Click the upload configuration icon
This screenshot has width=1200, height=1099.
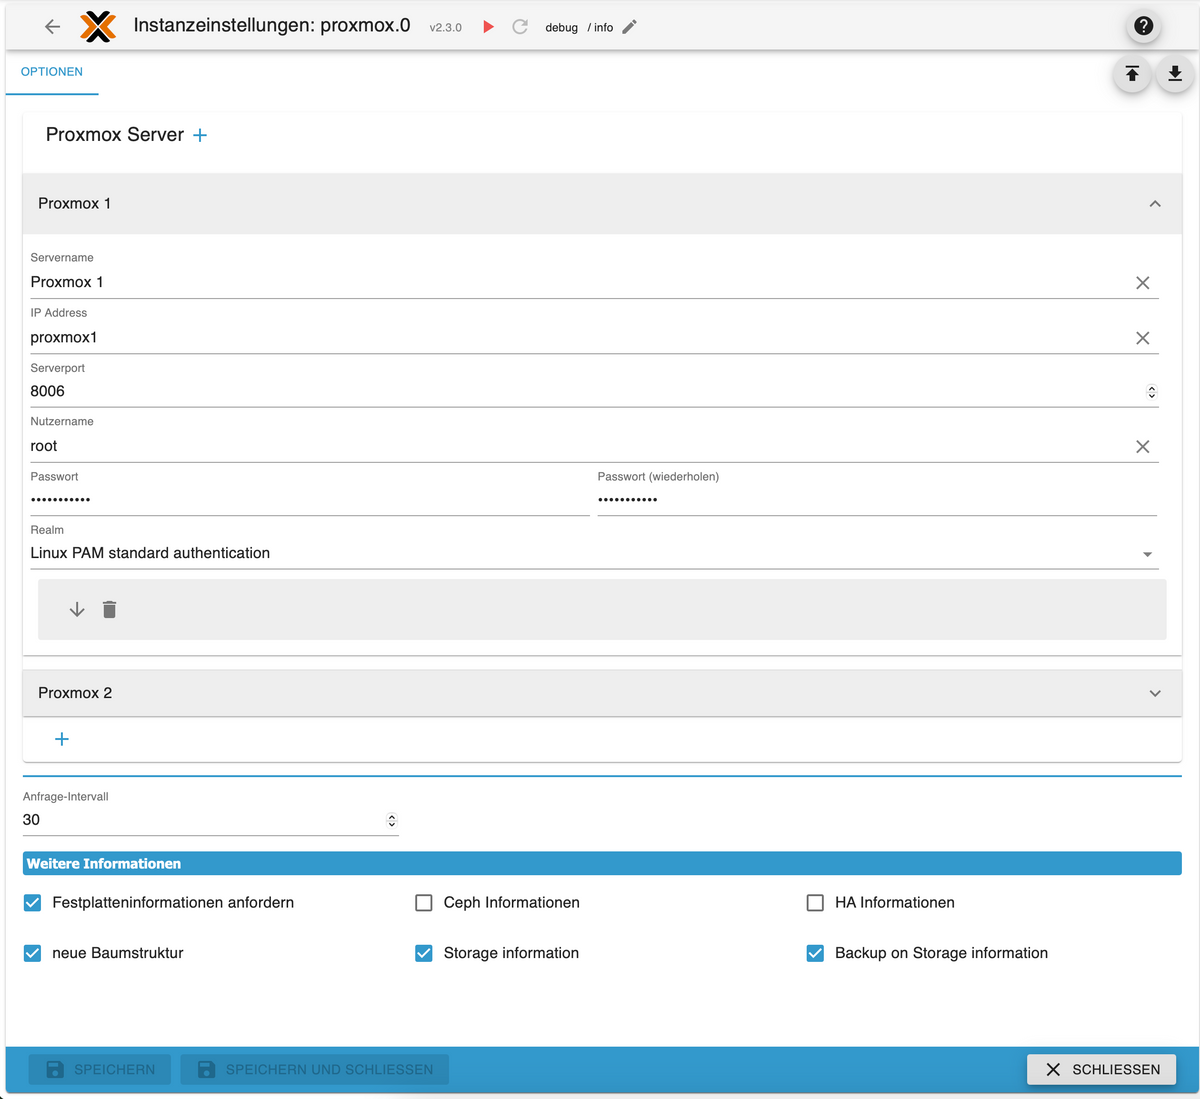[1132, 74]
